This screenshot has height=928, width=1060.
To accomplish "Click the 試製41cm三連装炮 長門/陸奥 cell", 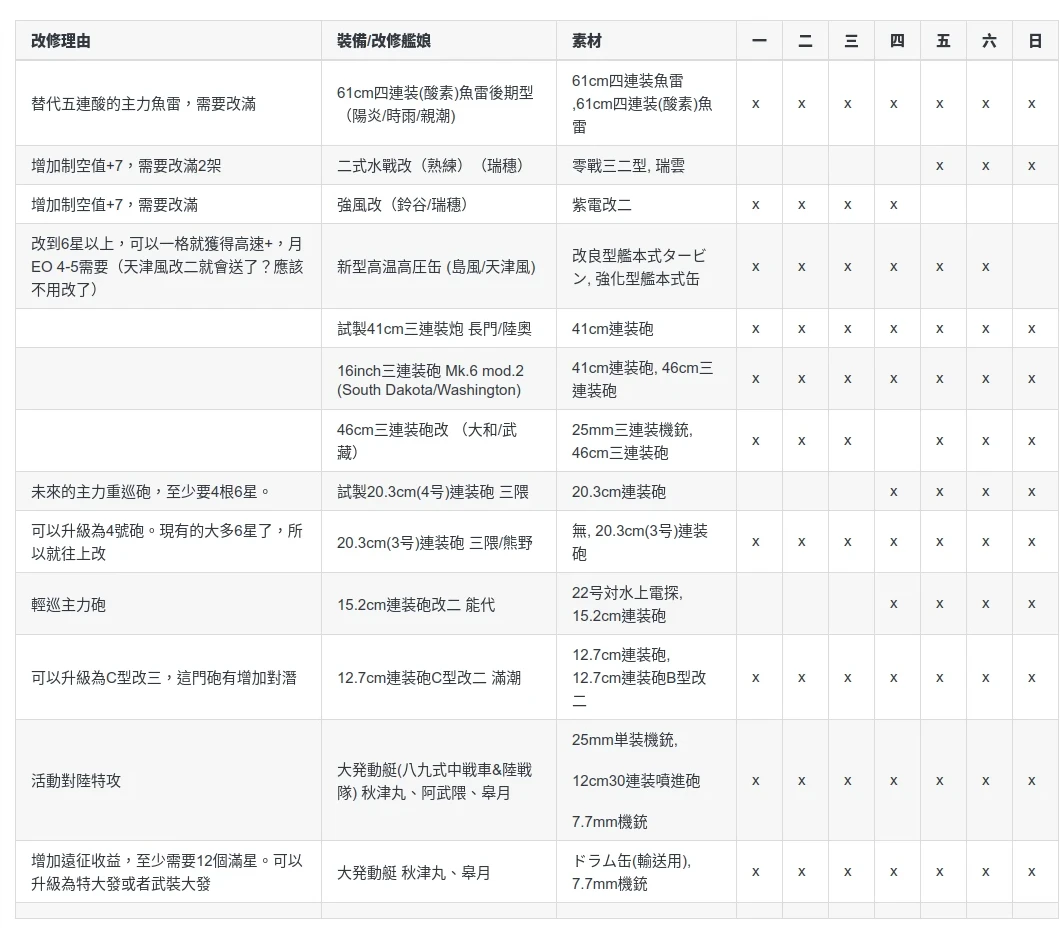I will click(x=434, y=329).
